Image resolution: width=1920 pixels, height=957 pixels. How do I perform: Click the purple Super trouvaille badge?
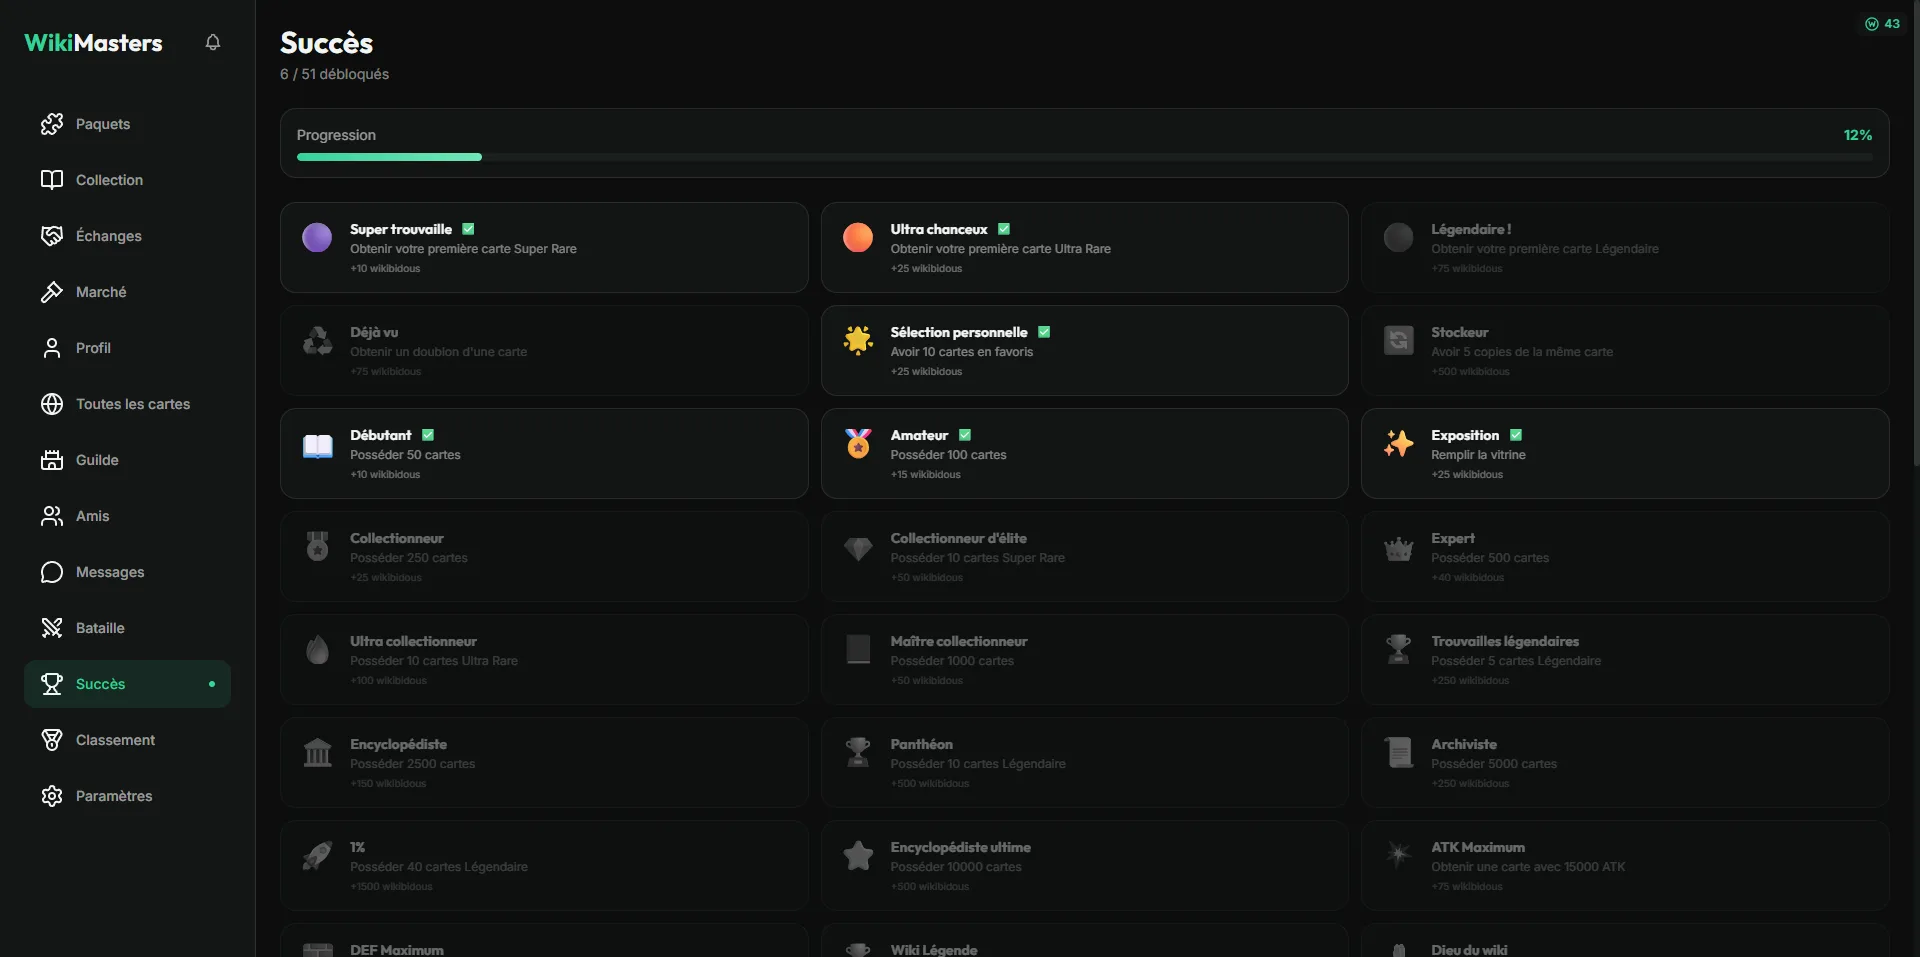coord(317,238)
